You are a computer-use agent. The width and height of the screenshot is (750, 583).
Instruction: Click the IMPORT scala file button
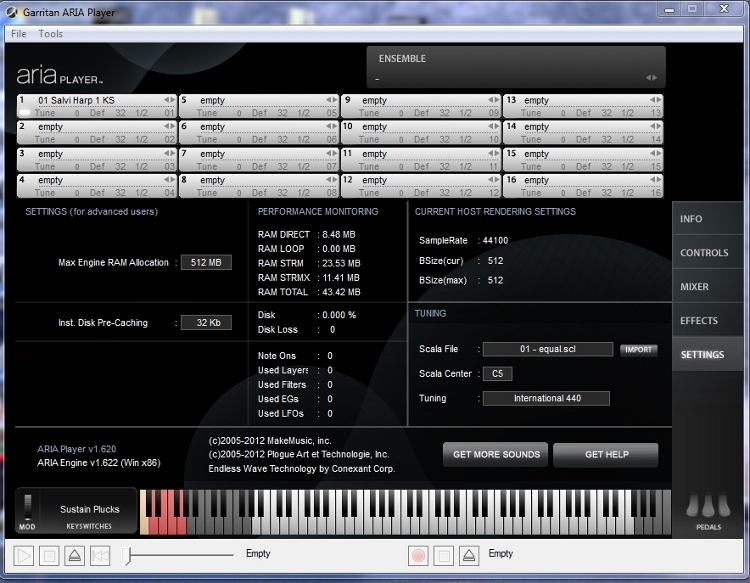click(x=639, y=350)
